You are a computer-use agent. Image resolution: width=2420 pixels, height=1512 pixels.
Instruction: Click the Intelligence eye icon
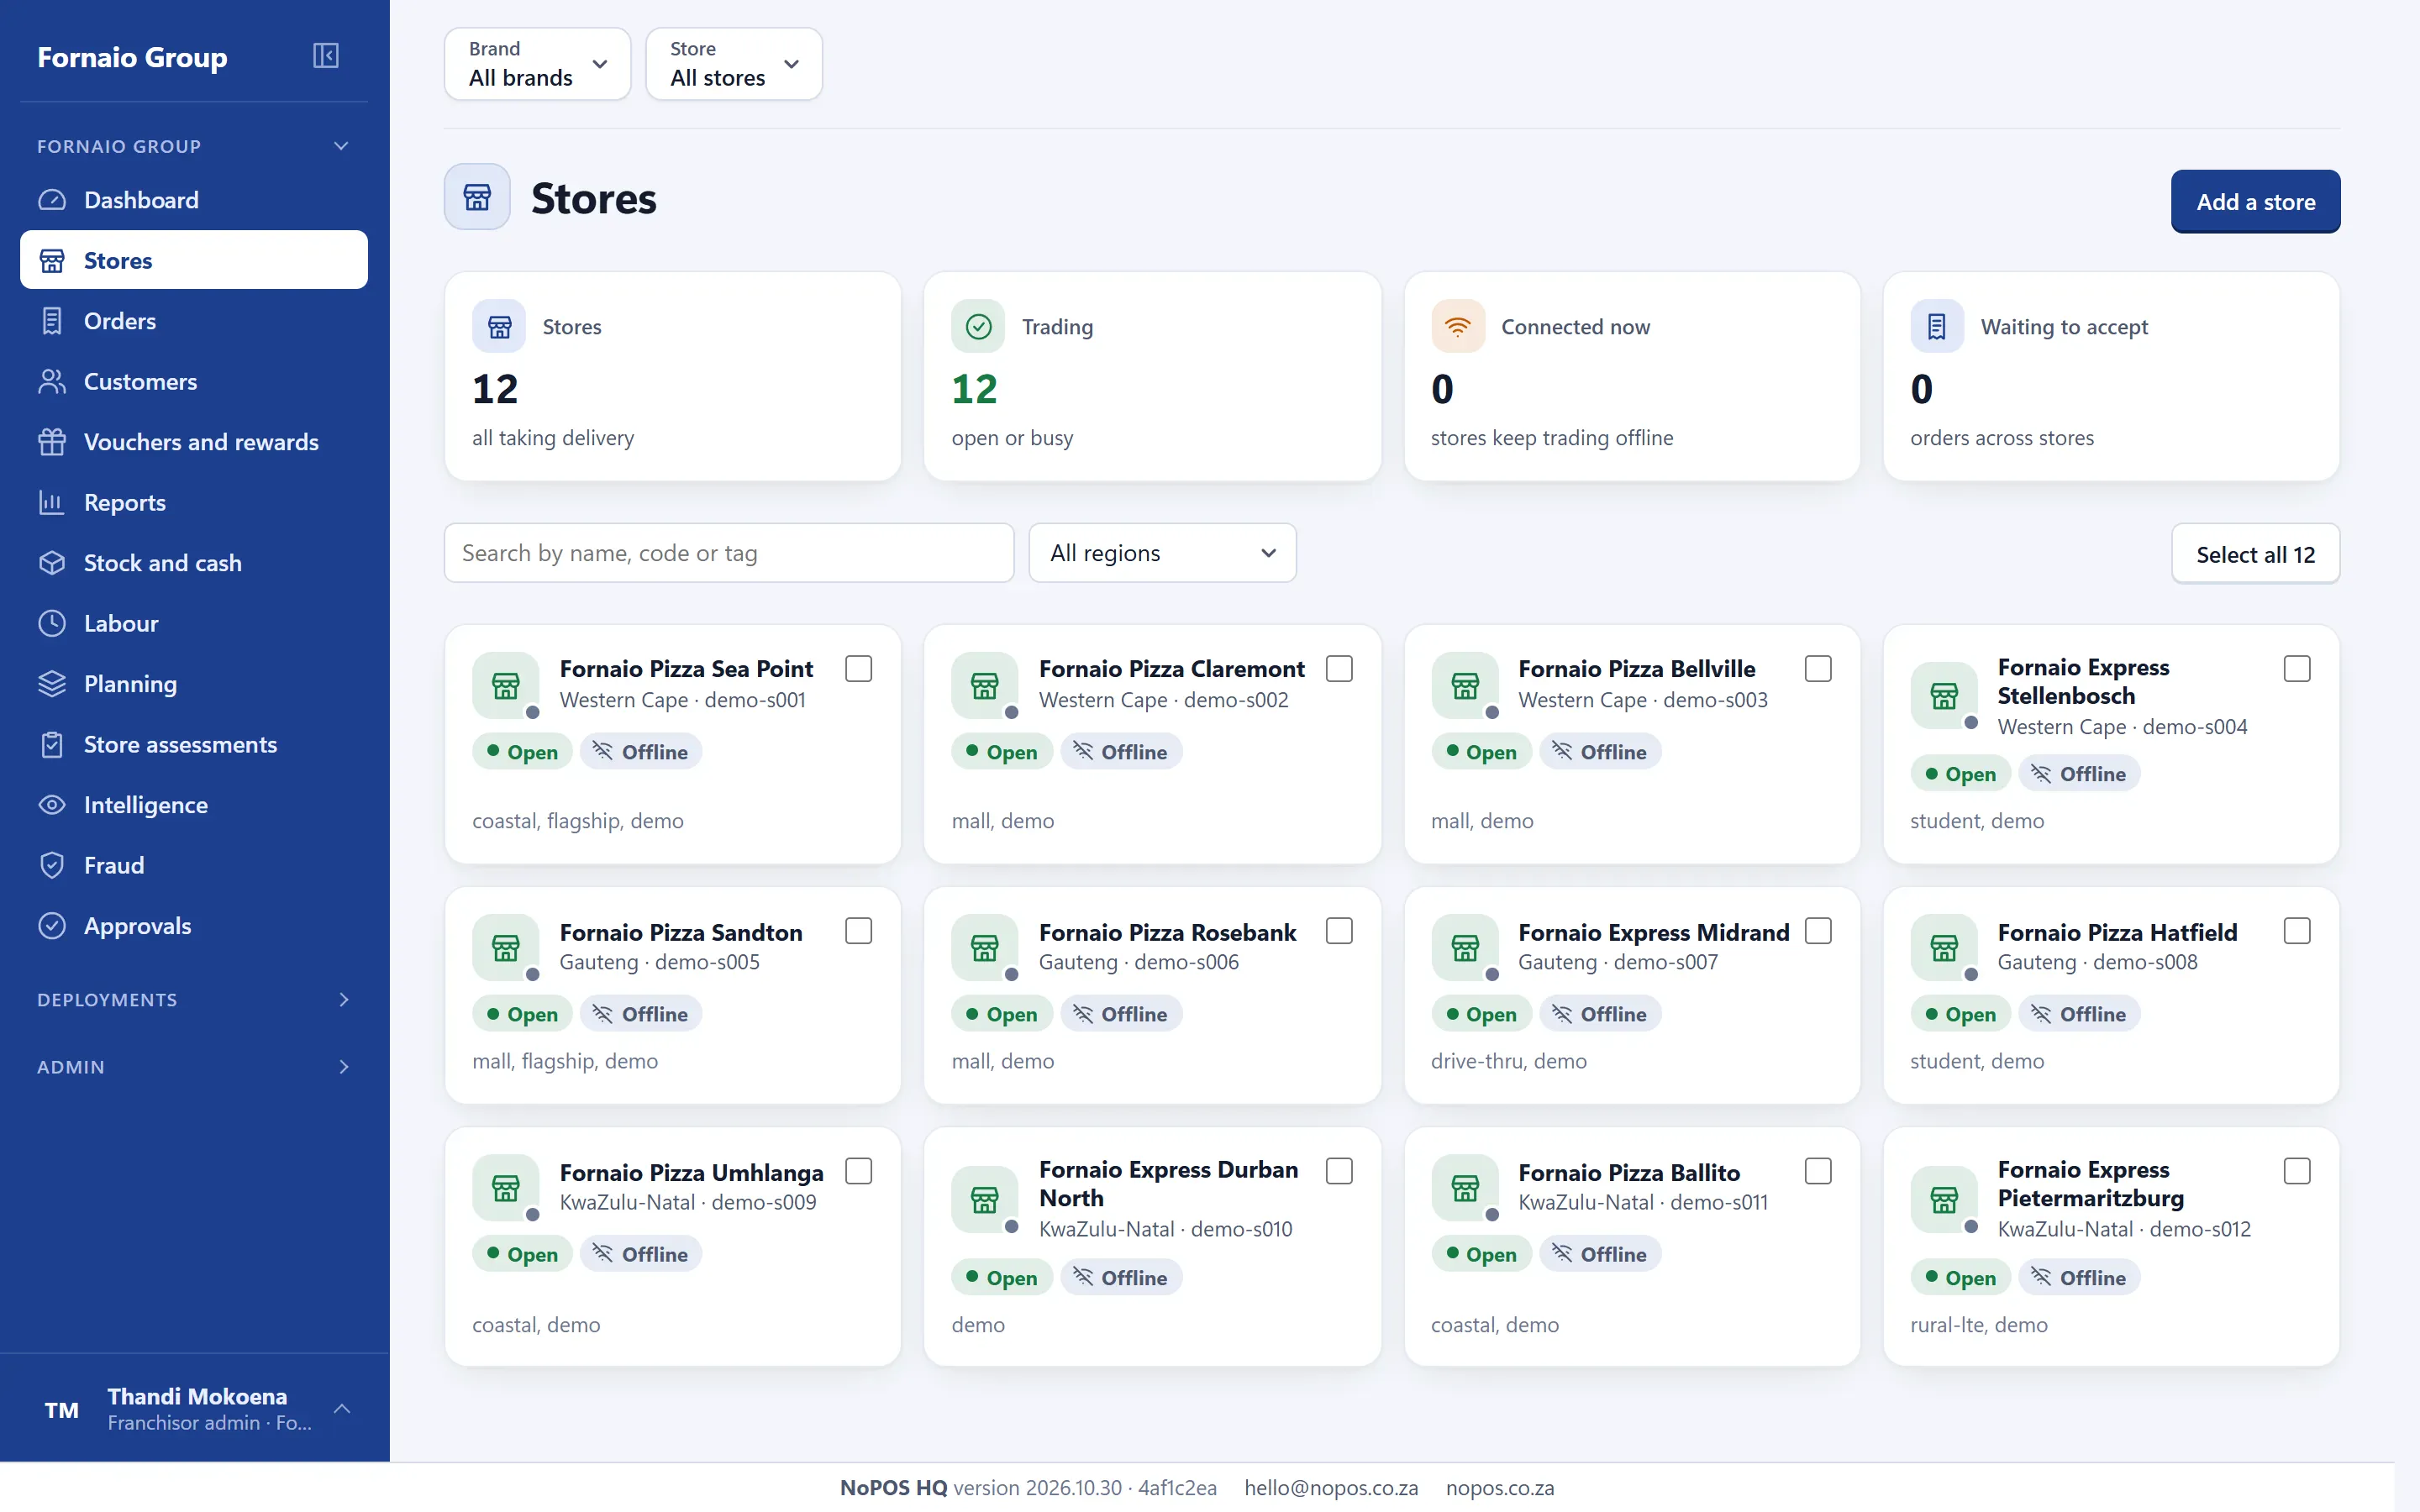(x=52, y=805)
